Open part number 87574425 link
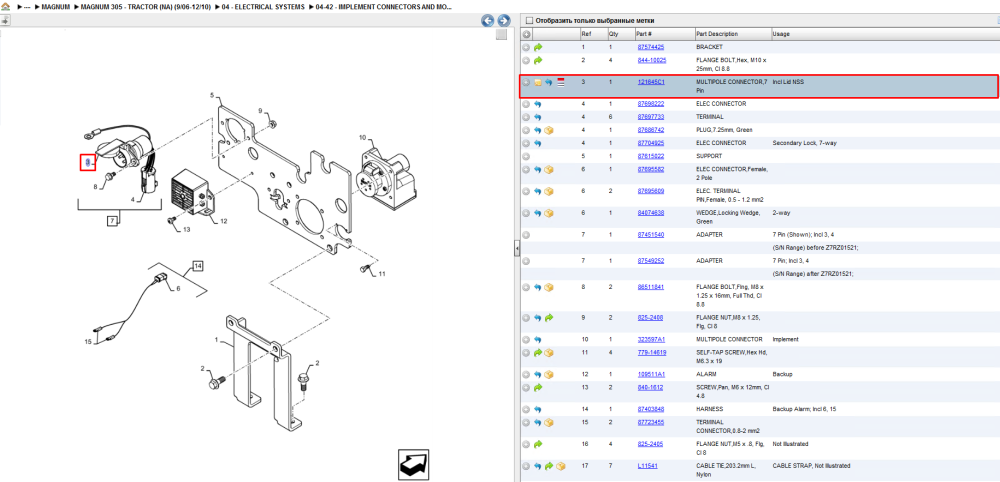Image resolution: width=1000 pixels, height=482 pixels. point(651,47)
